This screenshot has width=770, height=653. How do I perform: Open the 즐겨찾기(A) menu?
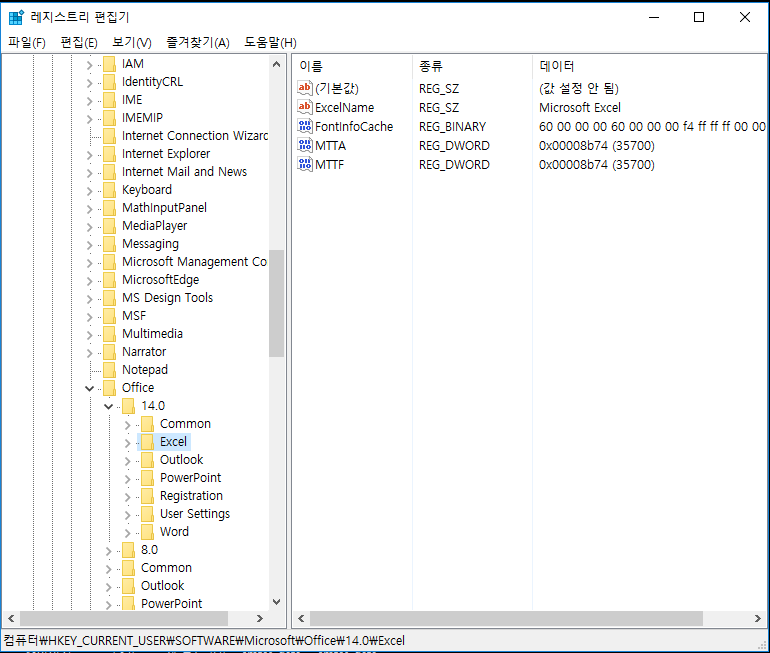coord(198,43)
